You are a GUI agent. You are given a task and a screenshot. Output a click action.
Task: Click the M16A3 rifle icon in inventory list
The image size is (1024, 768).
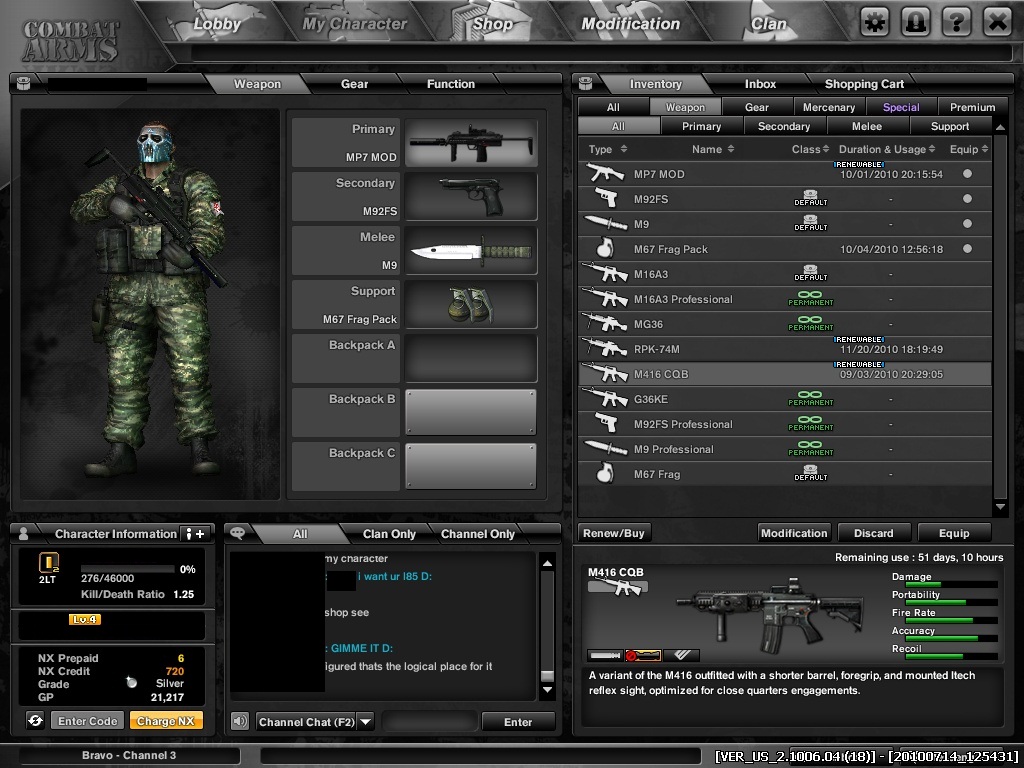605,273
